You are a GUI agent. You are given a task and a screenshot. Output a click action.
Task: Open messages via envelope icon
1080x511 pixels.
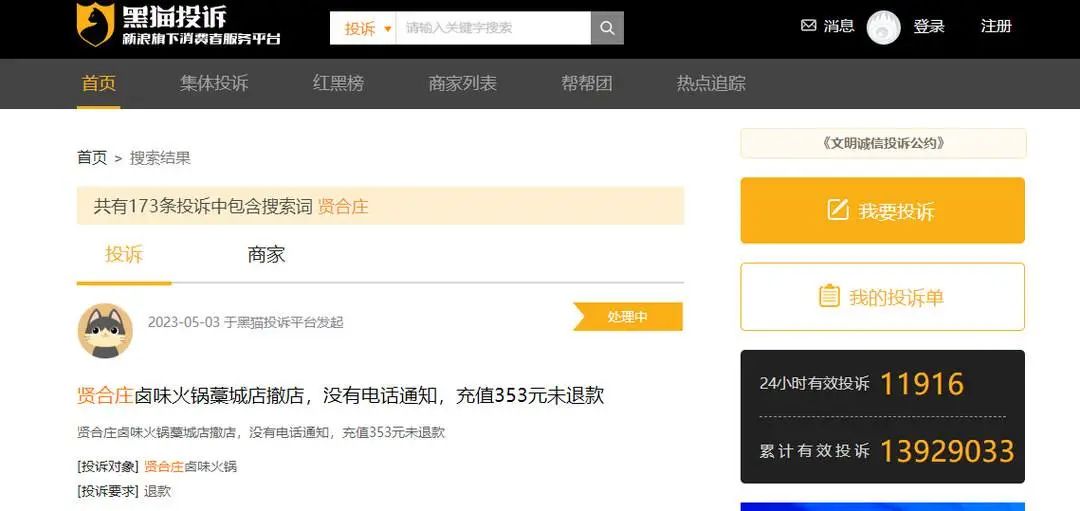click(x=809, y=26)
